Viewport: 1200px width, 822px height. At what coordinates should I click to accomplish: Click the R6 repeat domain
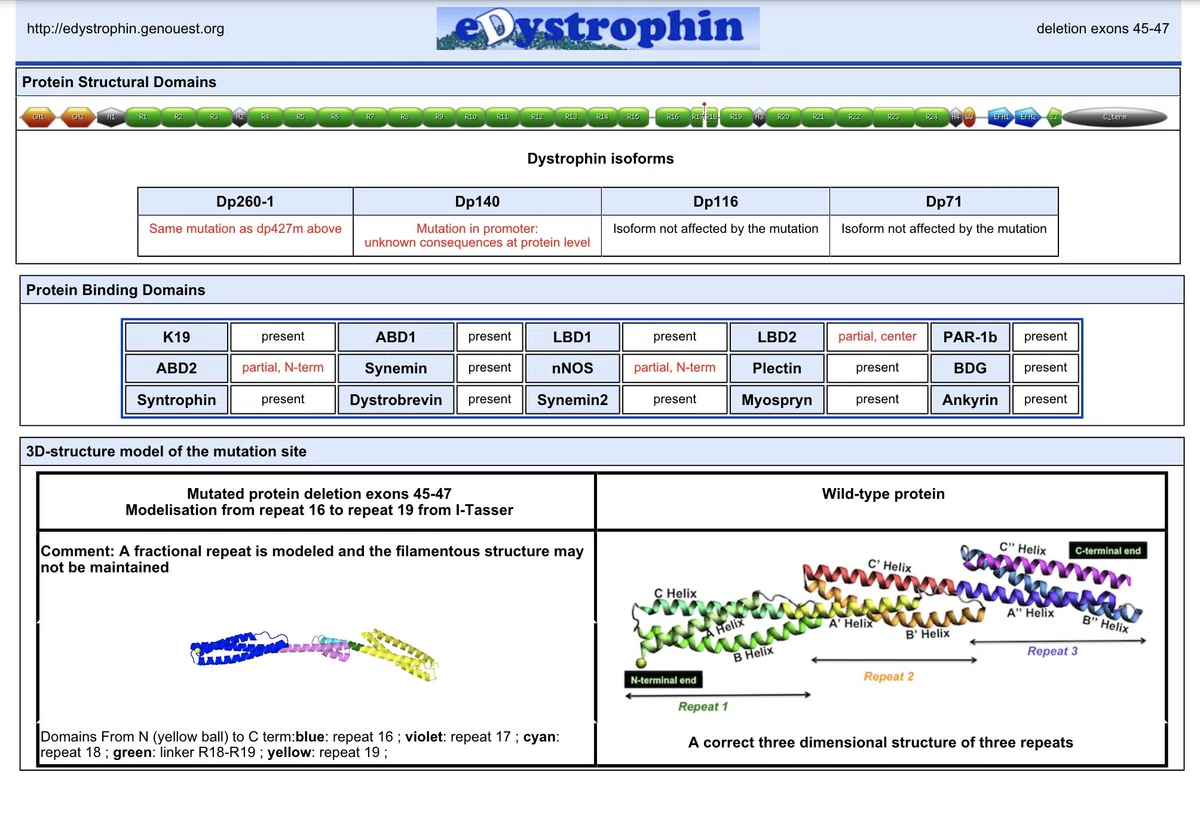335,117
